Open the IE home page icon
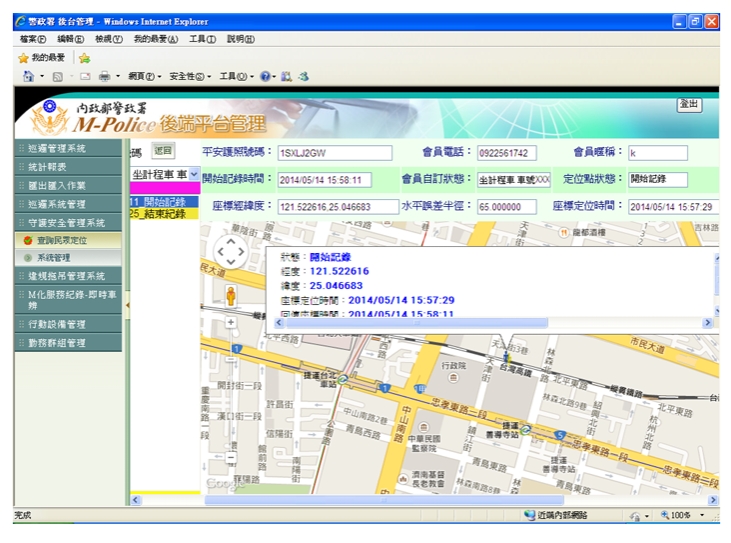 click(28, 76)
